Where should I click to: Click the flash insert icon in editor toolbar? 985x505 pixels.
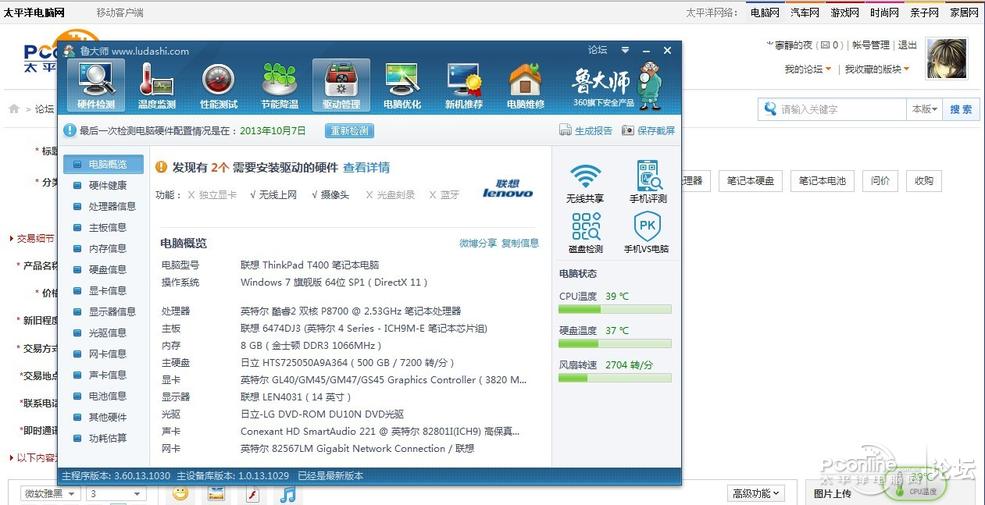tap(253, 494)
